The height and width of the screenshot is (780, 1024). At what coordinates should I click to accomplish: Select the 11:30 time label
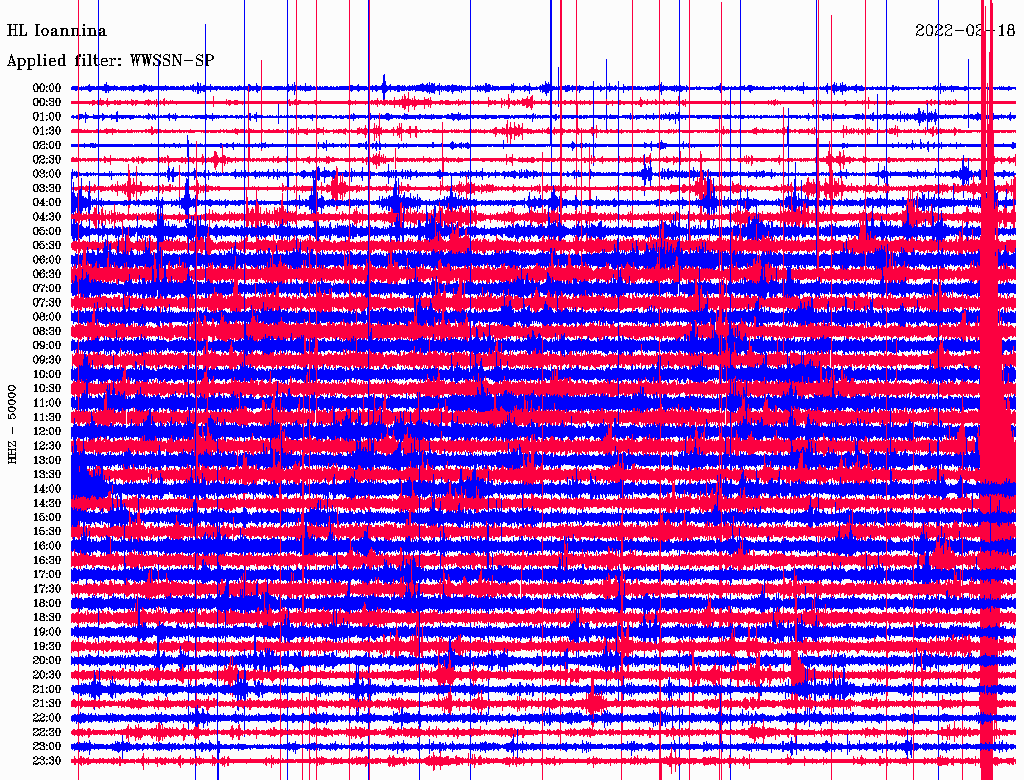47,417
